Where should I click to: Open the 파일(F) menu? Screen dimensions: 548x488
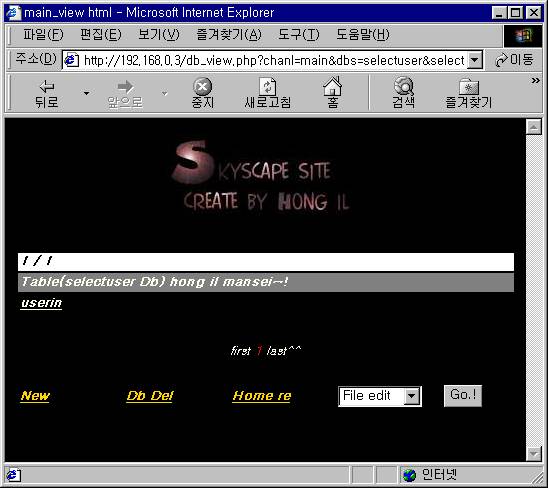[x=43, y=34]
